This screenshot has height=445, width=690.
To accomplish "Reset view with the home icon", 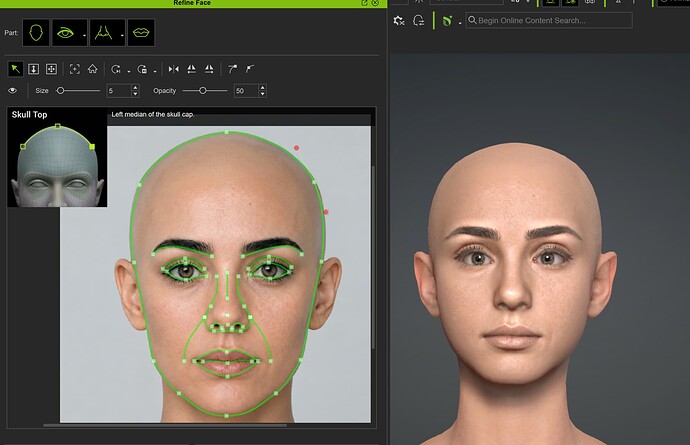I will [92, 69].
